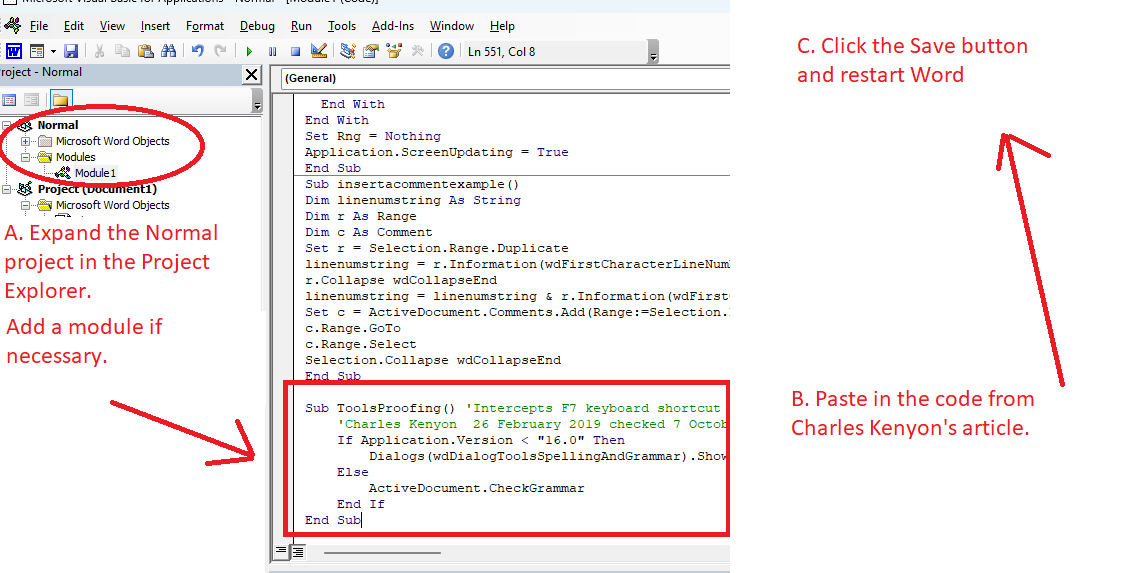The width and height of the screenshot is (1133, 573).
Task: Select Project (Document1) in tree
Action: 97,189
